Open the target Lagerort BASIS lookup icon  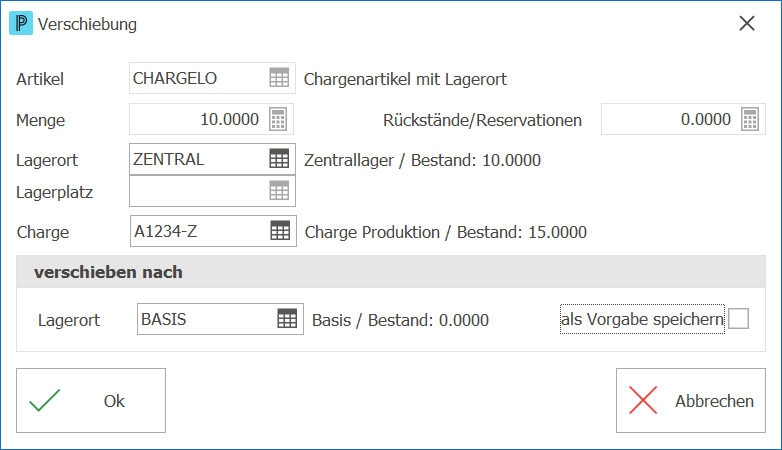287,319
